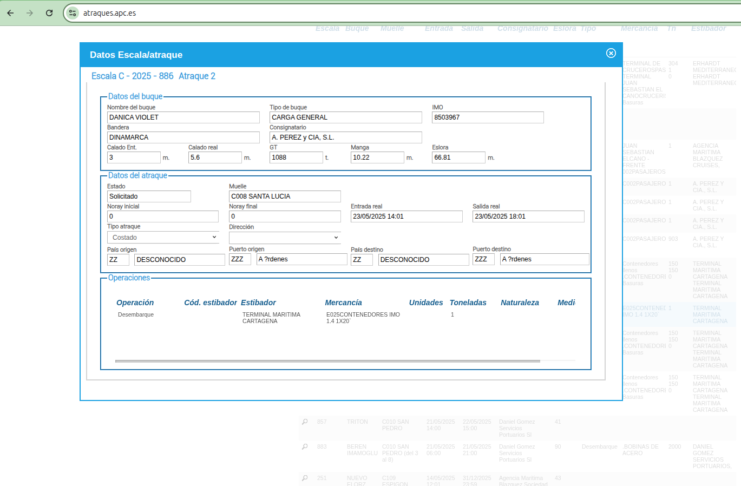Click the Operación column header
This screenshot has width=741, height=486.
click(x=135, y=302)
